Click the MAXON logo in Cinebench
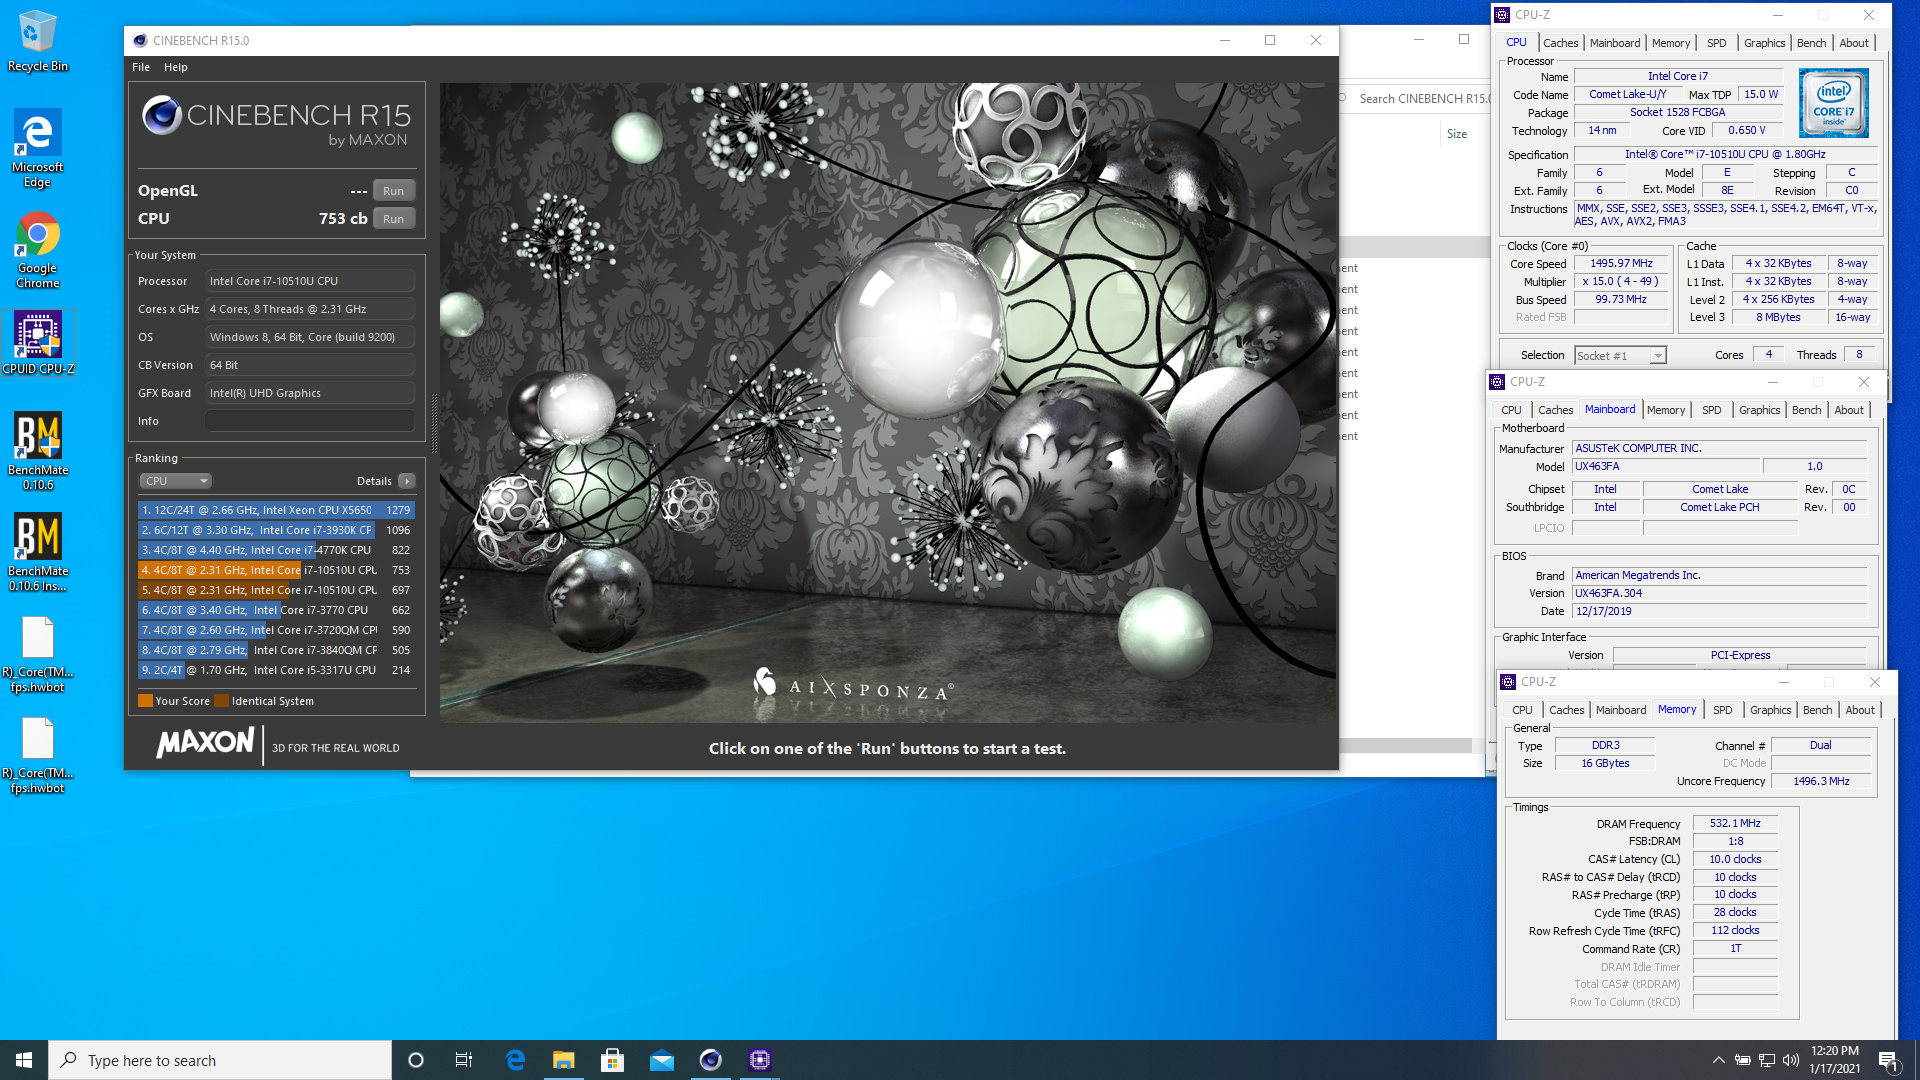Viewport: 1920px width, 1080px height. pyautogui.click(x=205, y=743)
